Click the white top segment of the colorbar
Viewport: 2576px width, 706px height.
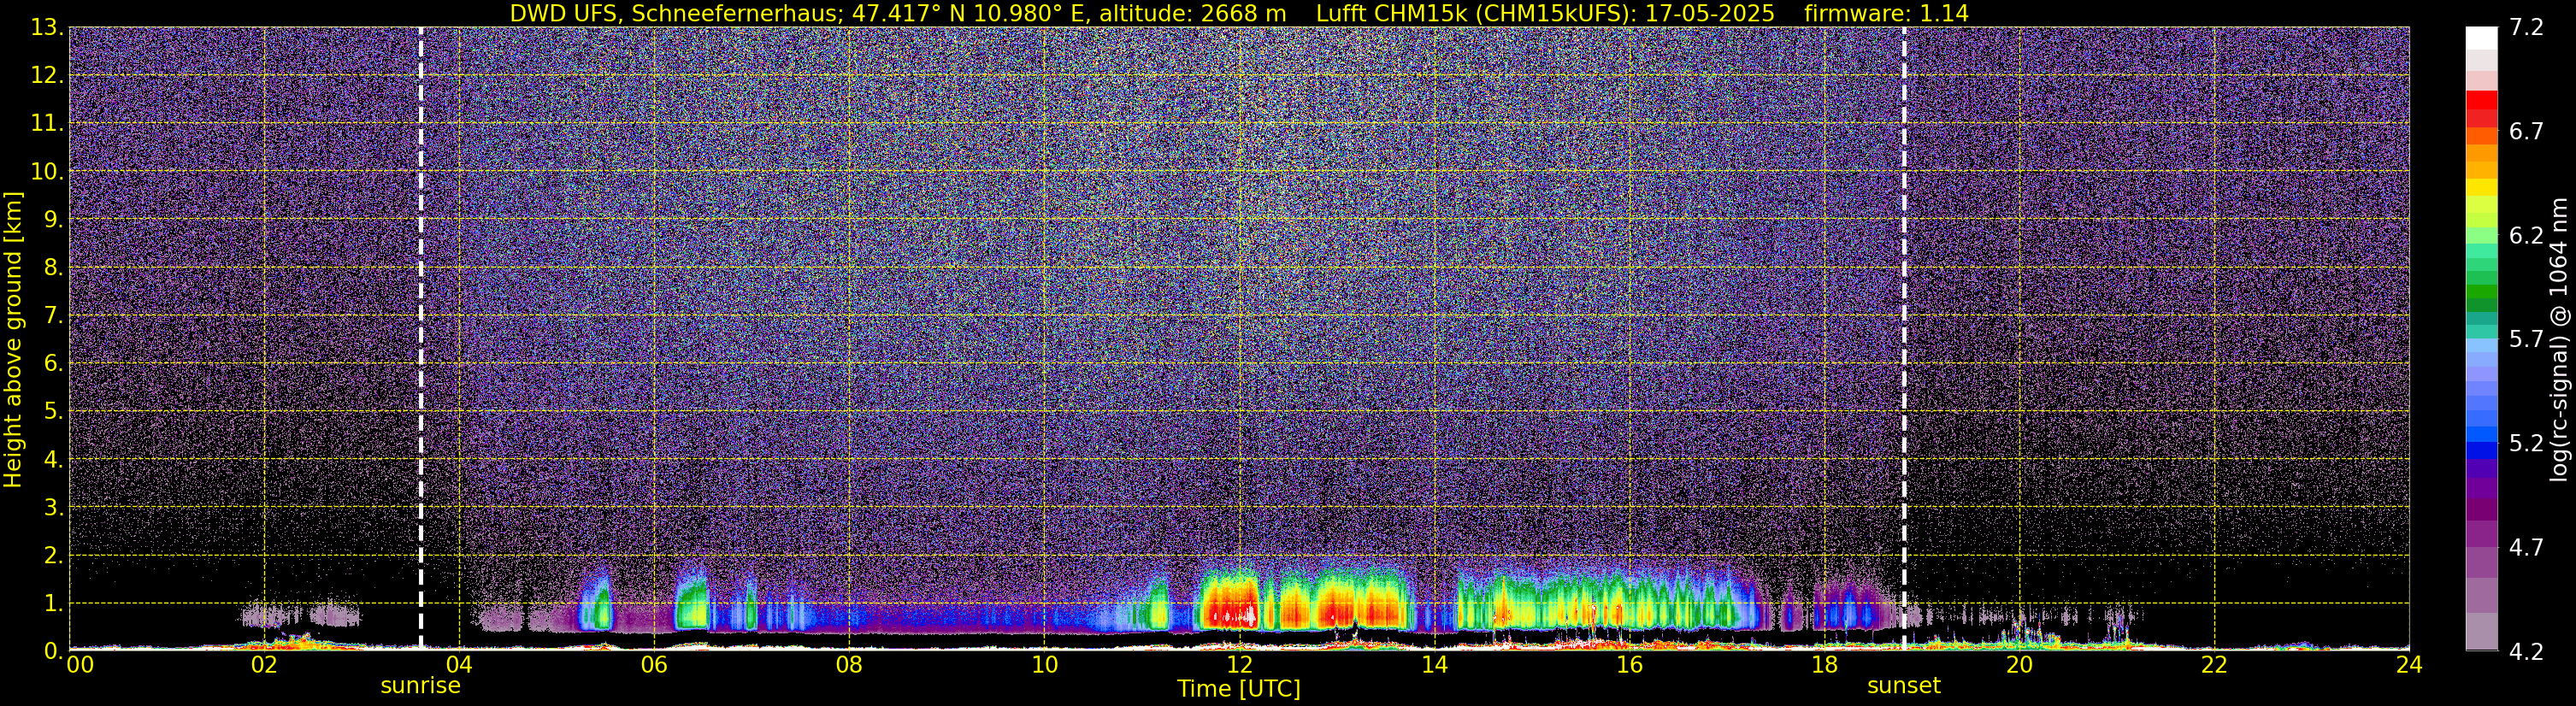[x=2481, y=38]
